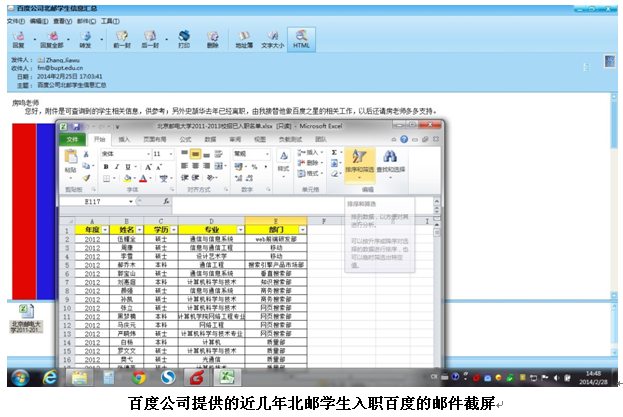Open 查找和选择 (Find & Select)
The height and width of the screenshot is (417, 623).
(391, 165)
